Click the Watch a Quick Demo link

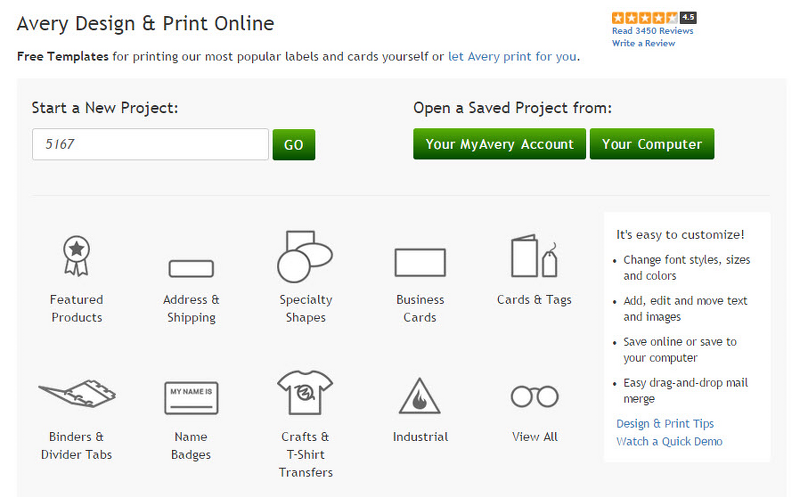(669, 441)
